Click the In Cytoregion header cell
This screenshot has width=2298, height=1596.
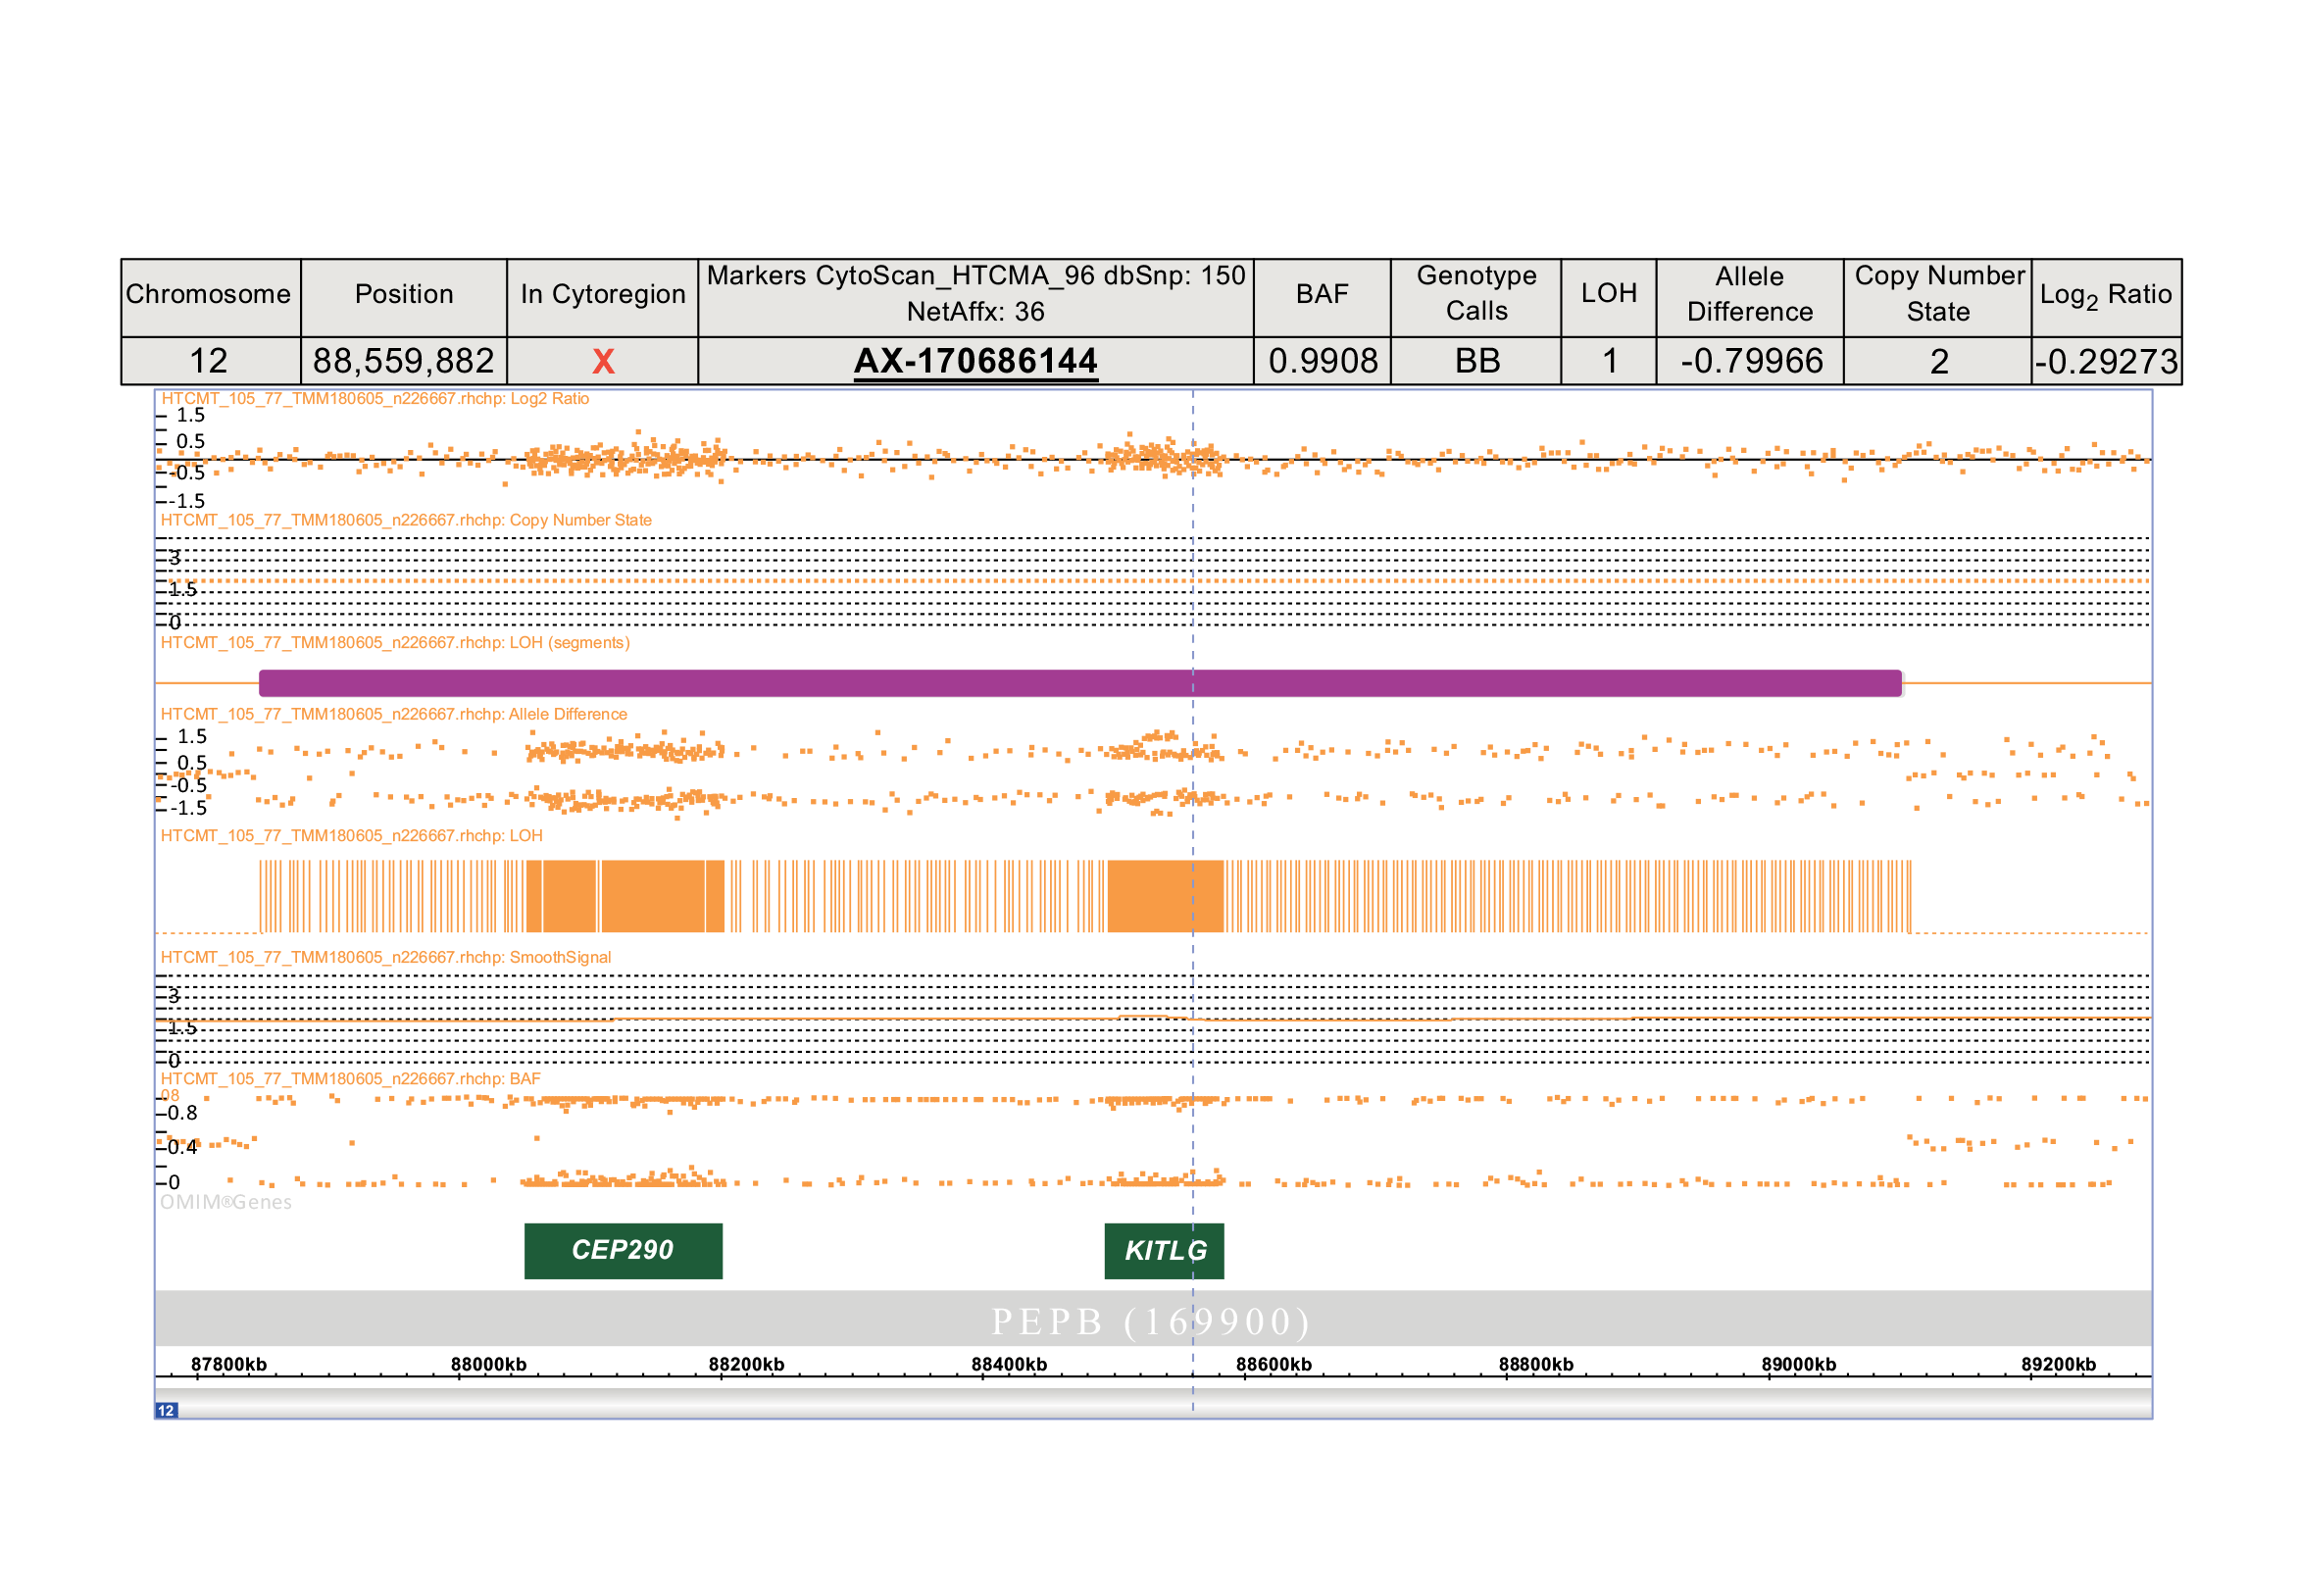[602, 297]
